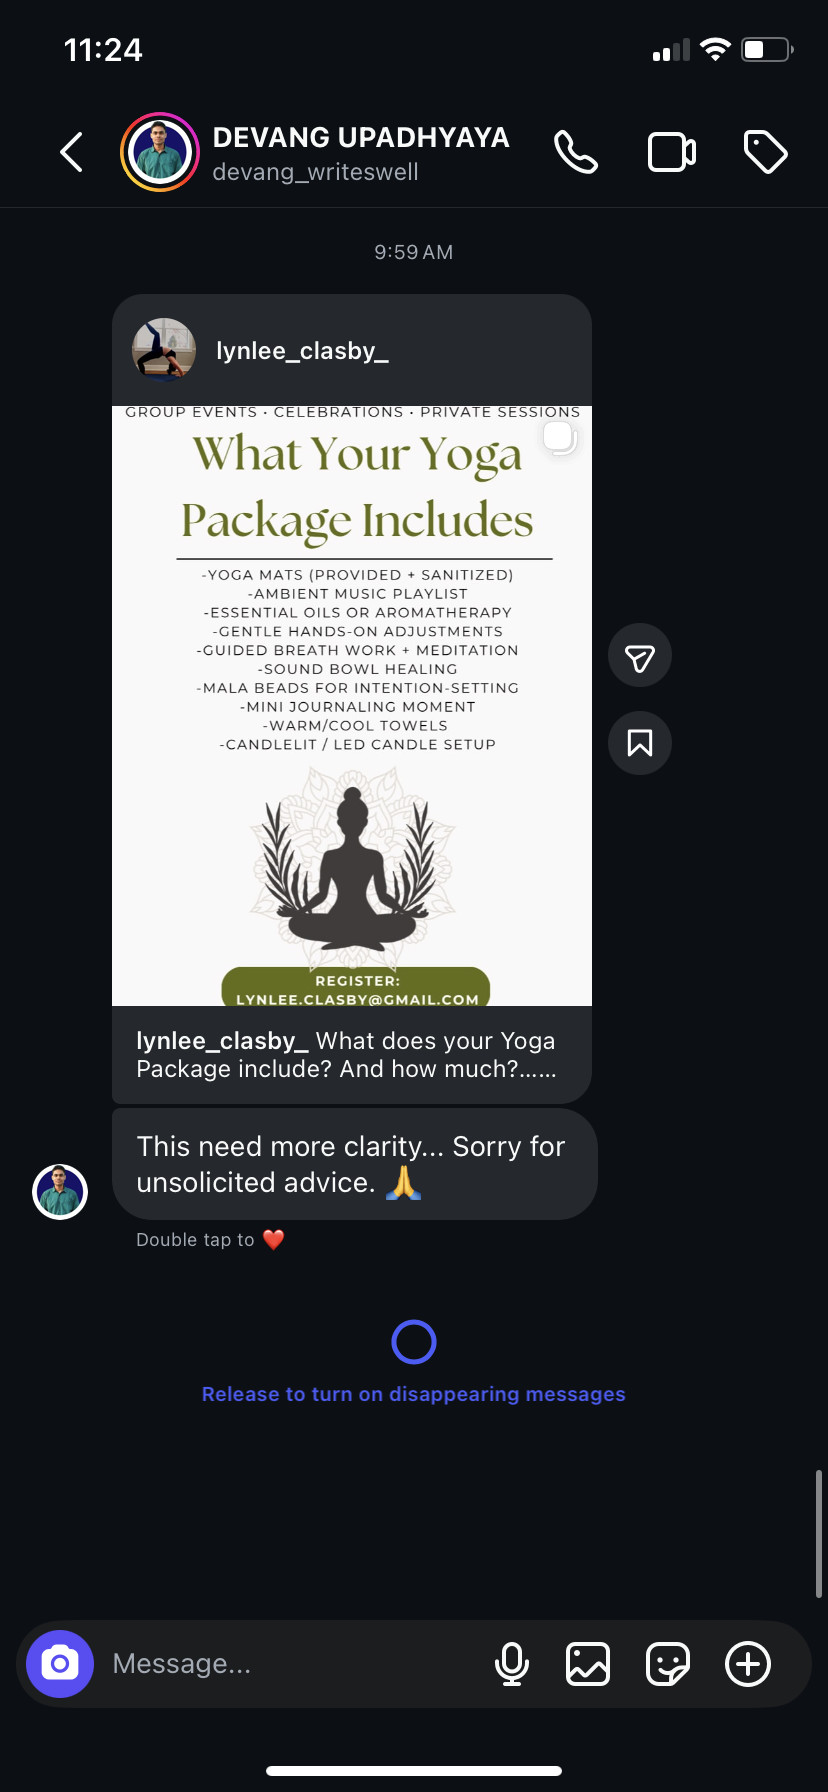Tap the plus icon for more options

(748, 1664)
